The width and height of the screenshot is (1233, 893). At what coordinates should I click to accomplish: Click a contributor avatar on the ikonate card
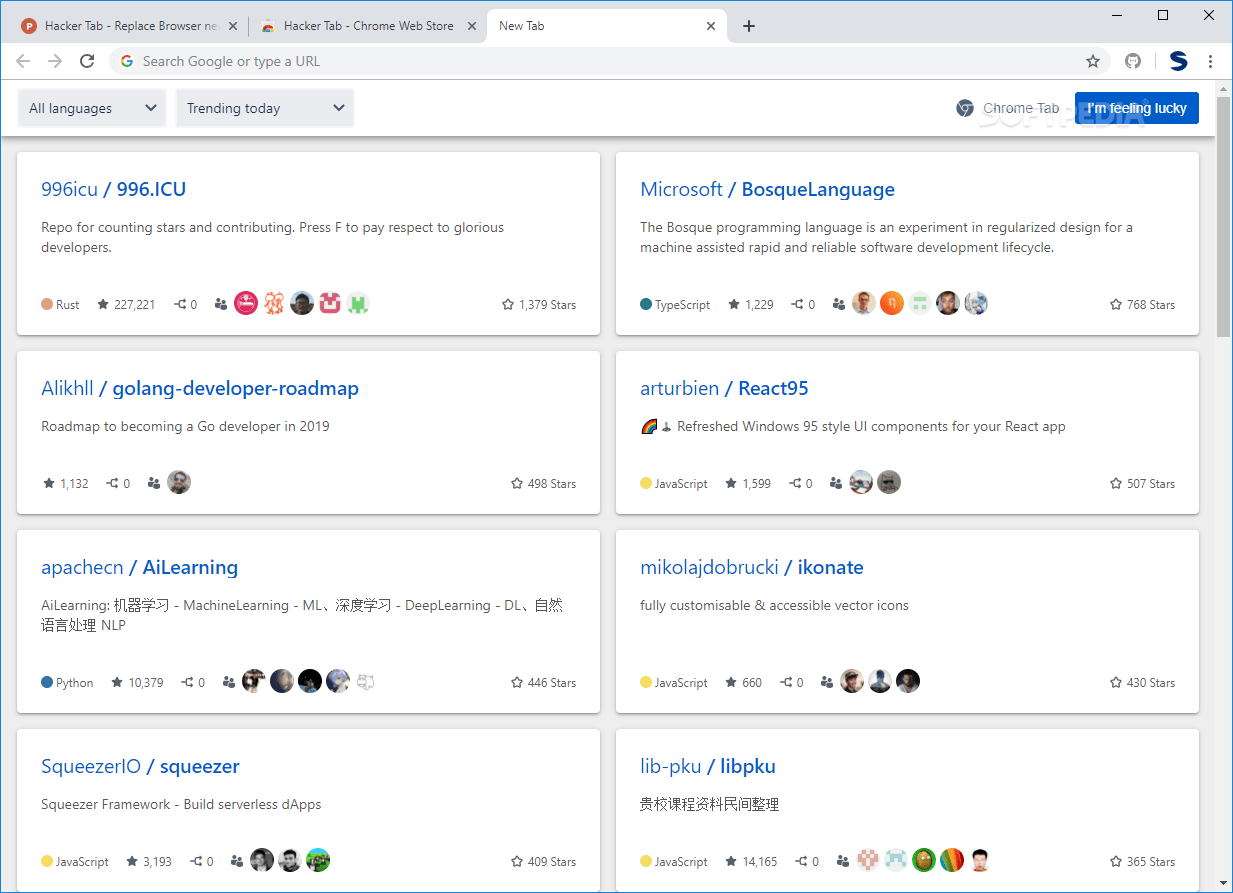[x=852, y=681]
